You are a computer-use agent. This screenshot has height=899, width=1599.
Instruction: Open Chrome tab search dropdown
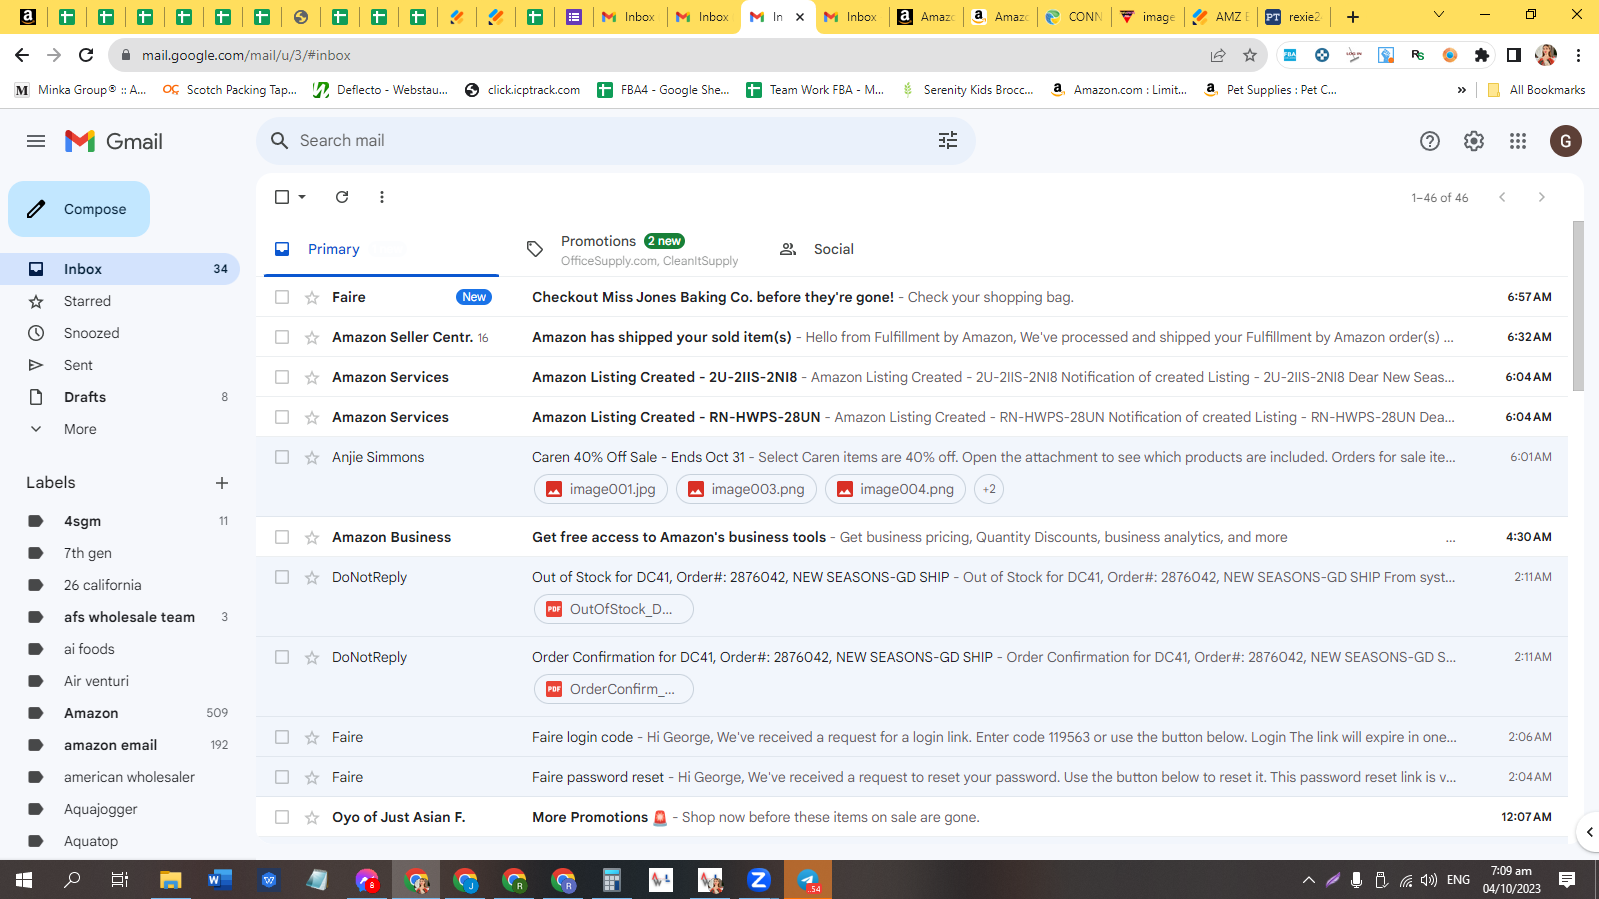tap(1439, 16)
